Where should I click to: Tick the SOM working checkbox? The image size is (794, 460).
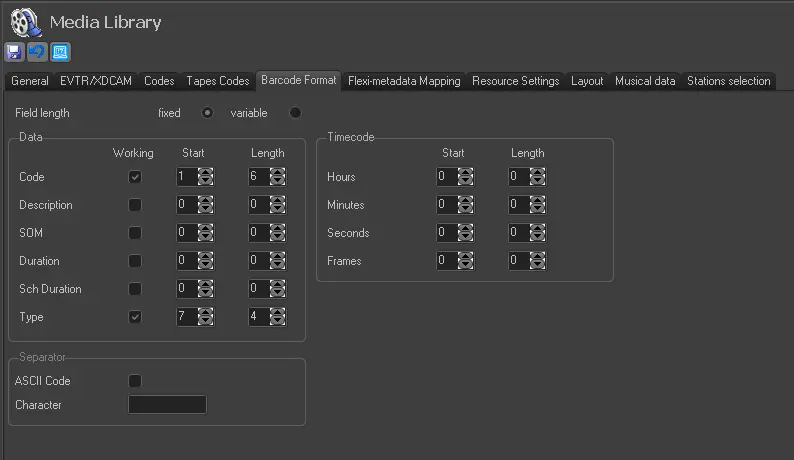(135, 233)
